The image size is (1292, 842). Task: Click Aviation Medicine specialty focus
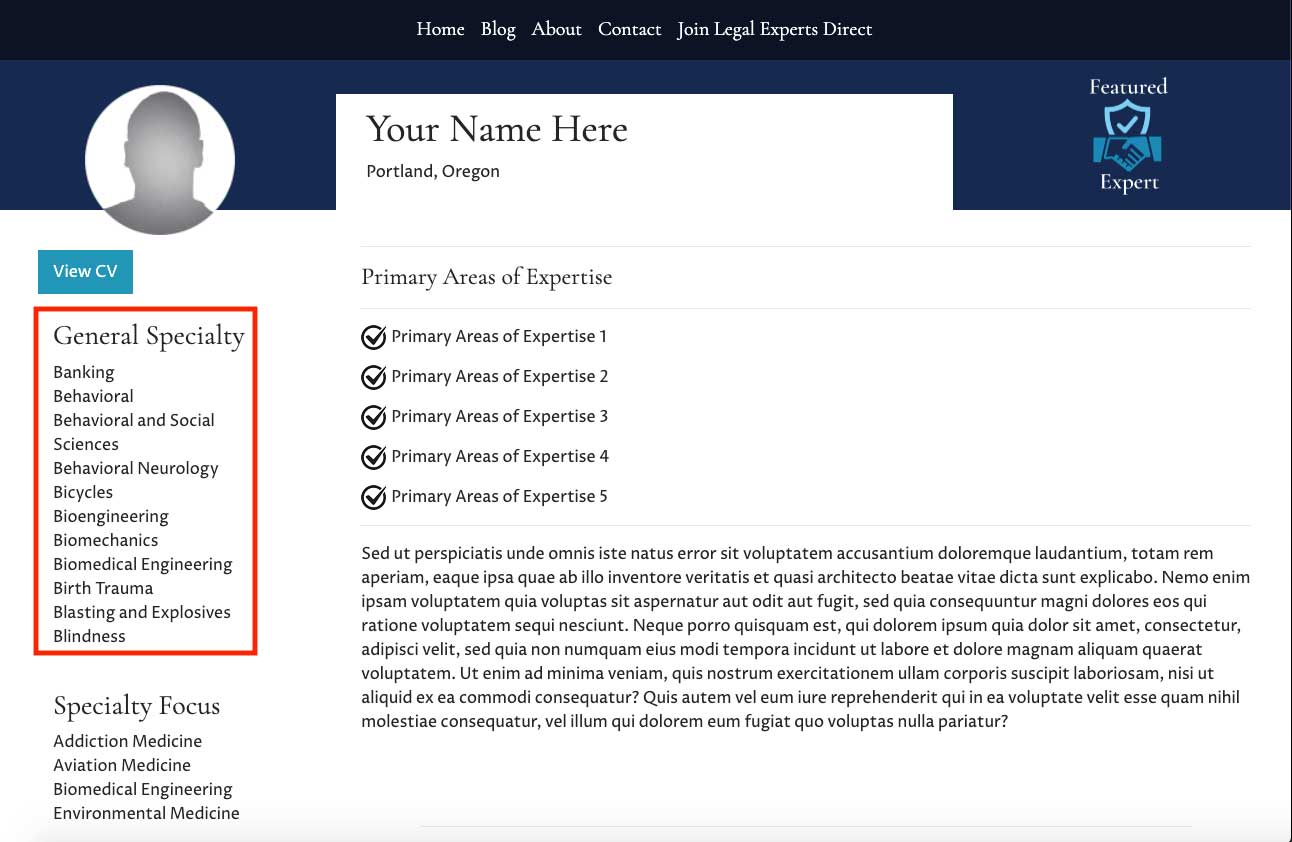point(122,765)
